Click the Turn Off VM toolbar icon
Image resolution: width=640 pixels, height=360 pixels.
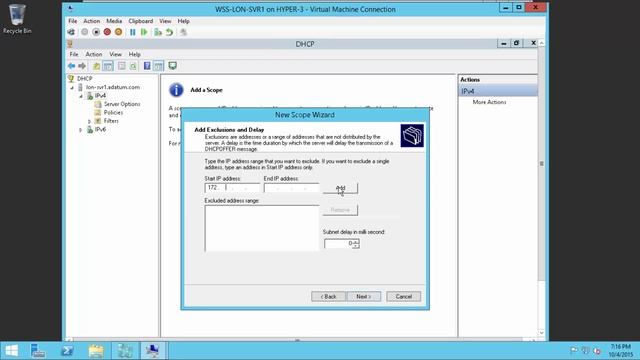(x=96, y=32)
